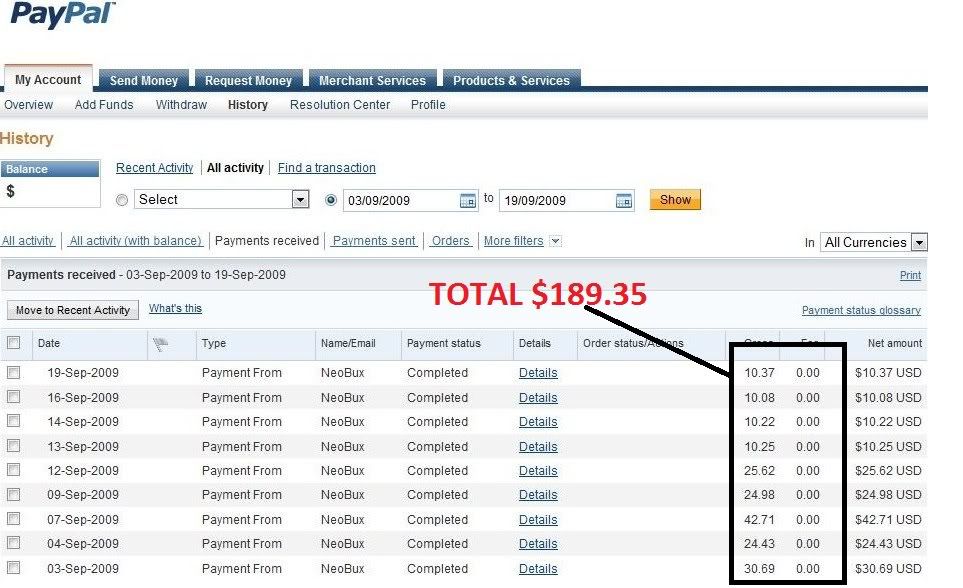Click the $30.69 USD net amount
The height and width of the screenshot is (588, 963).
(888, 569)
